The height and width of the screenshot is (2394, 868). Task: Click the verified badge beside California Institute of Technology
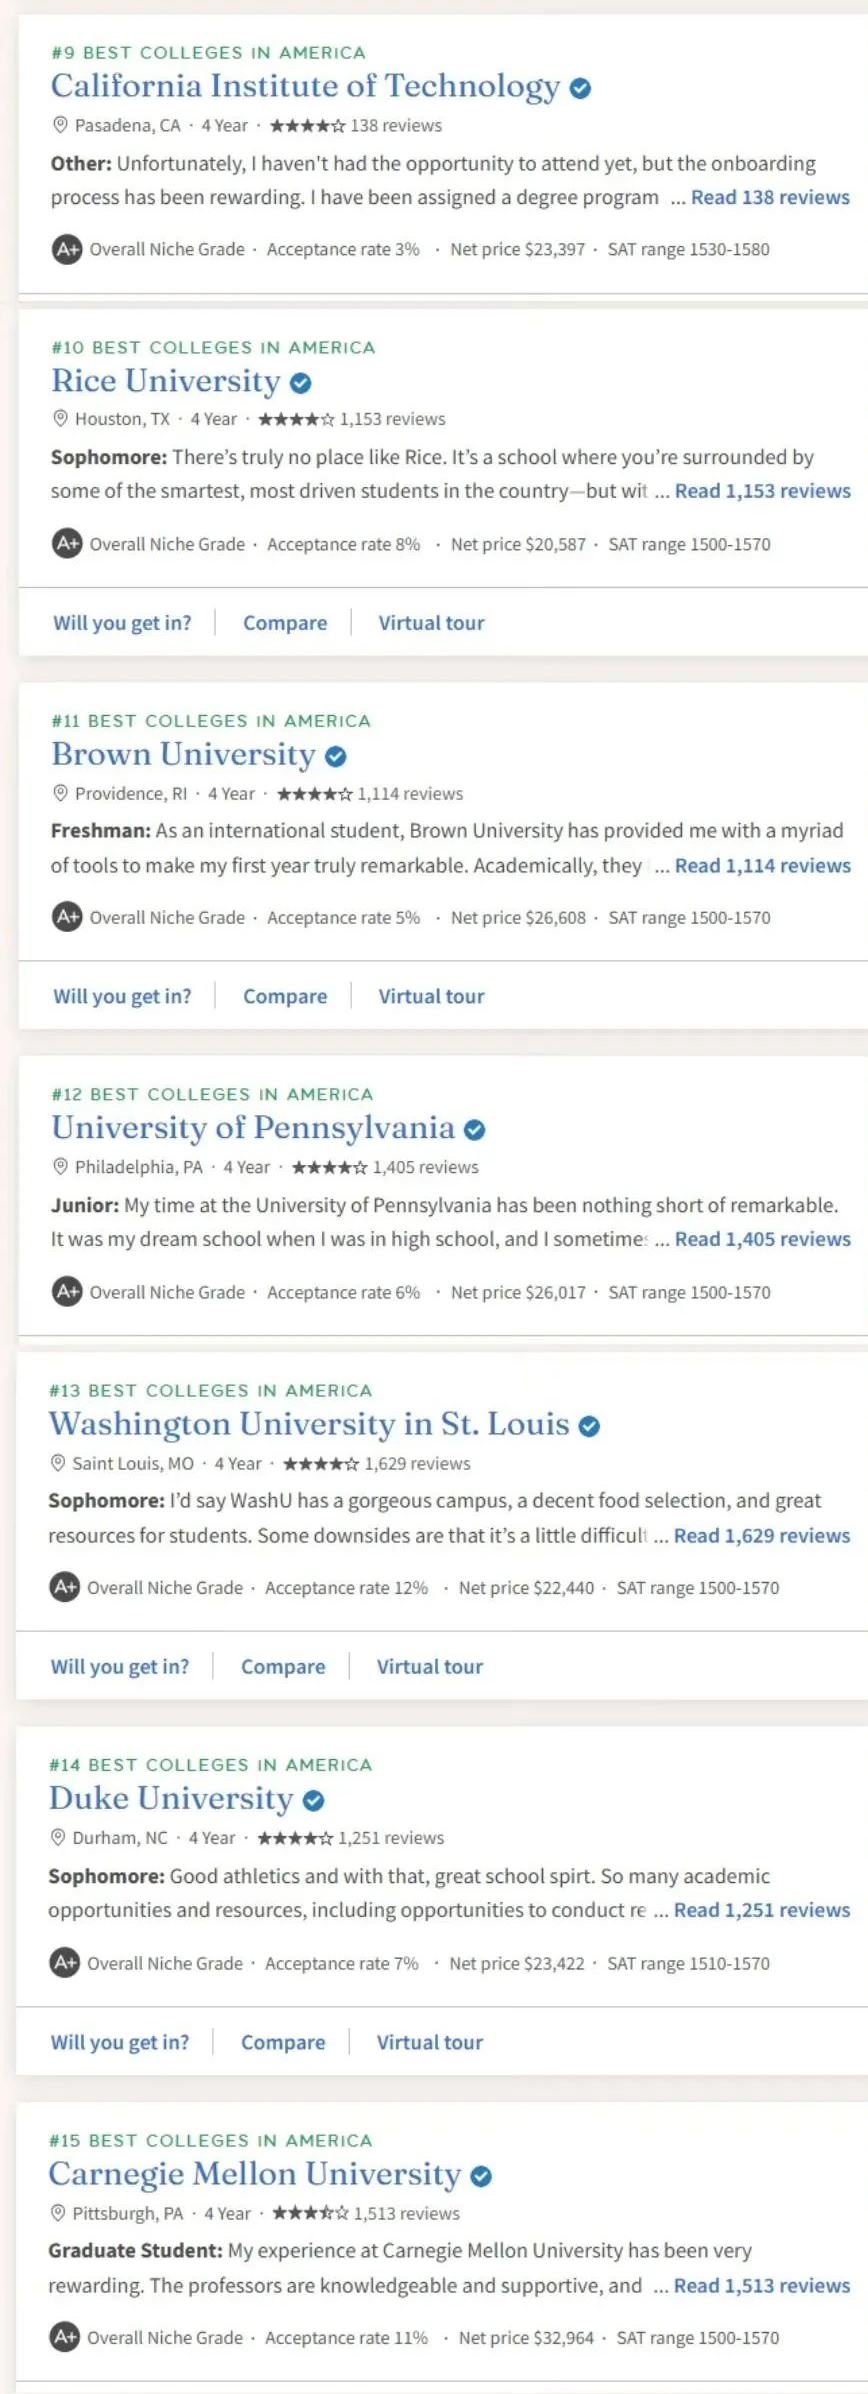580,88
